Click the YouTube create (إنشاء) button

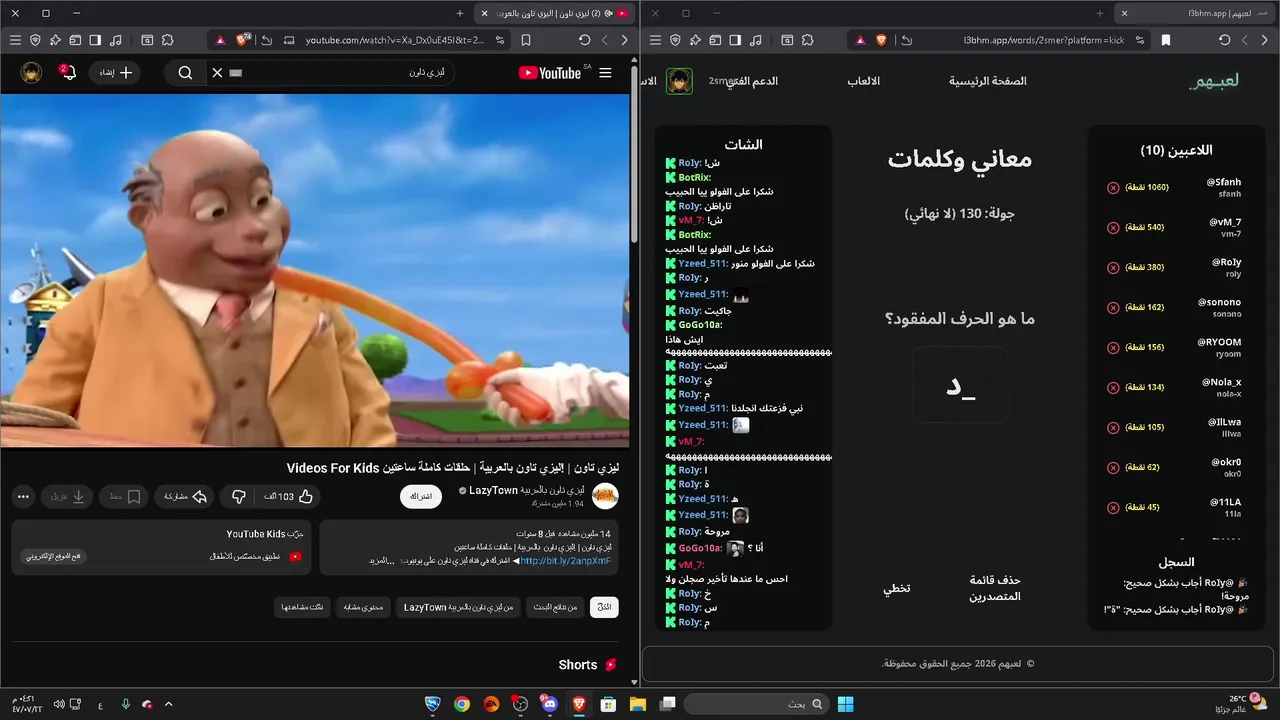coord(115,73)
